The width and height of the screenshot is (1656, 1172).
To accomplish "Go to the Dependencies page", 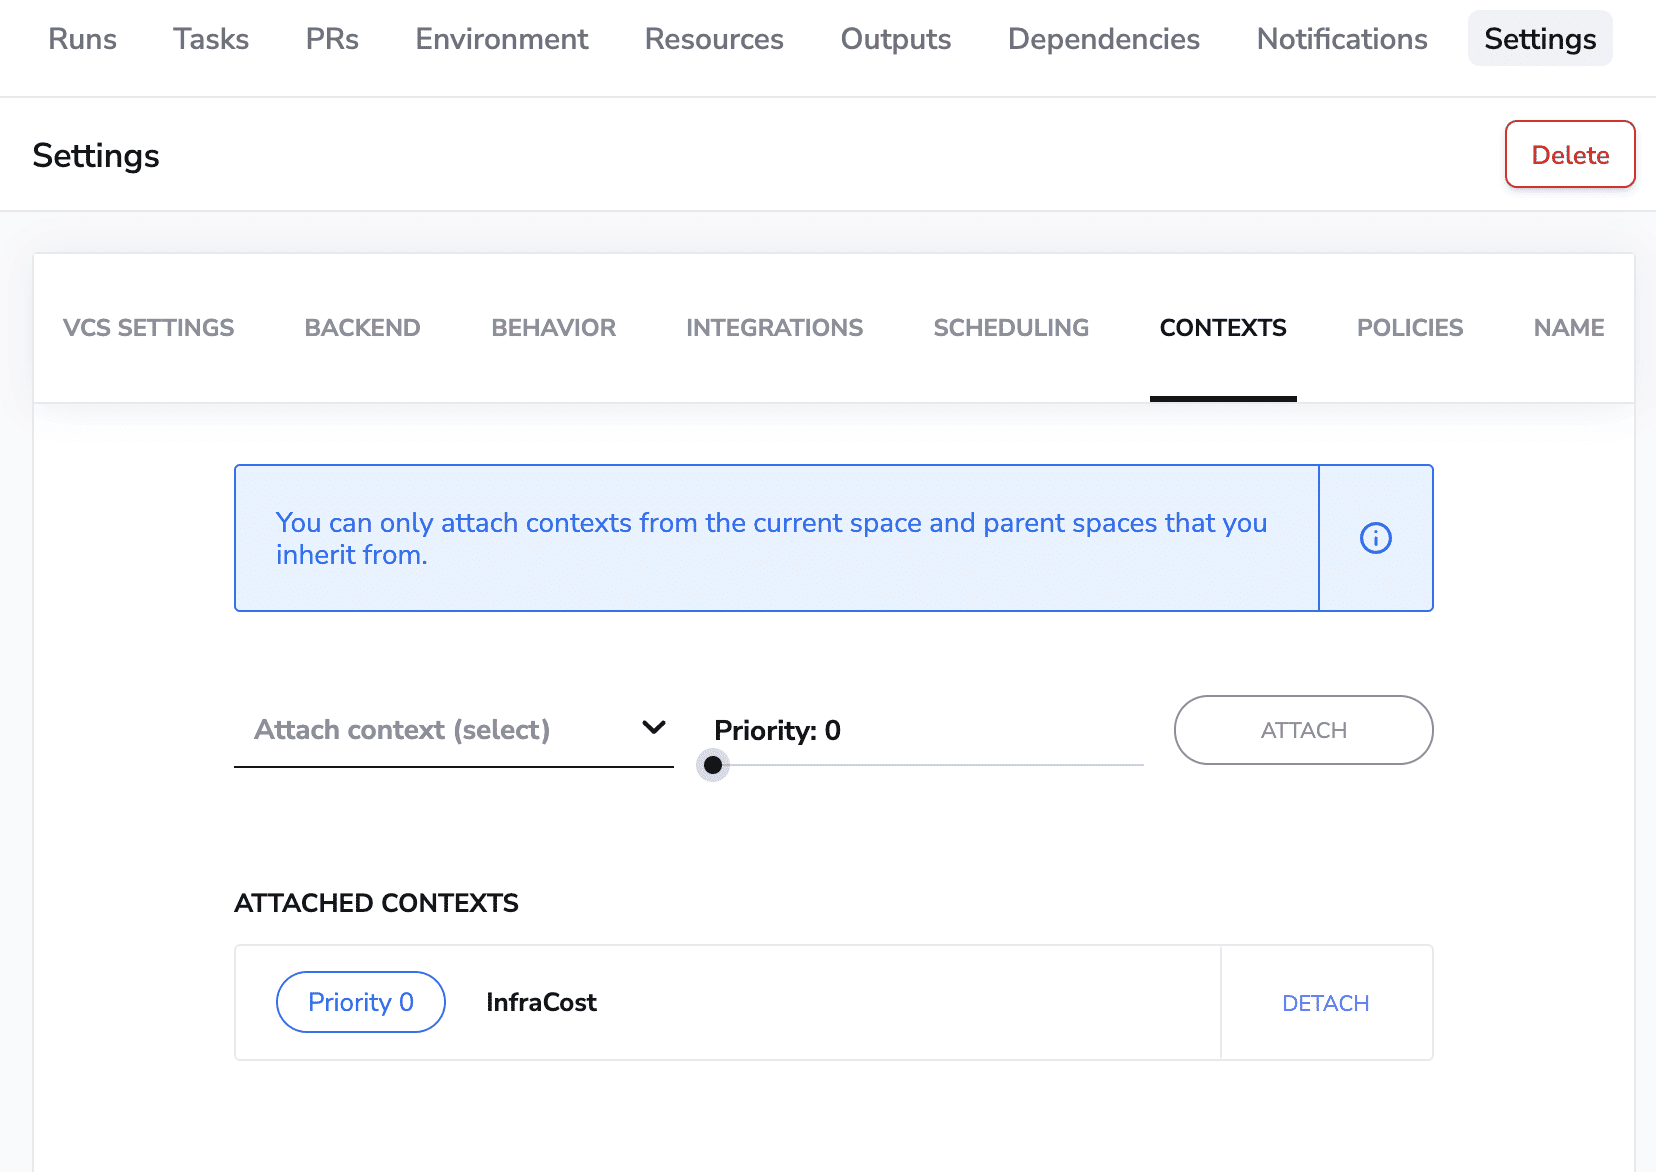I will (1103, 39).
